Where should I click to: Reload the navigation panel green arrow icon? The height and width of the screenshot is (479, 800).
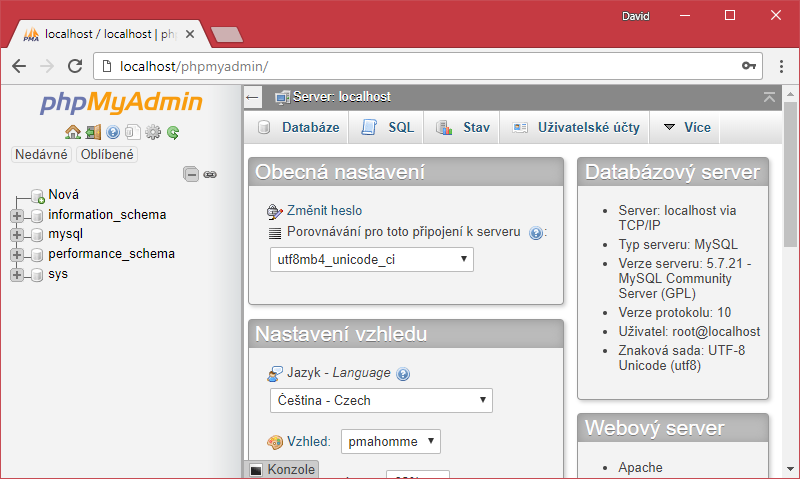pyautogui.click(x=173, y=133)
